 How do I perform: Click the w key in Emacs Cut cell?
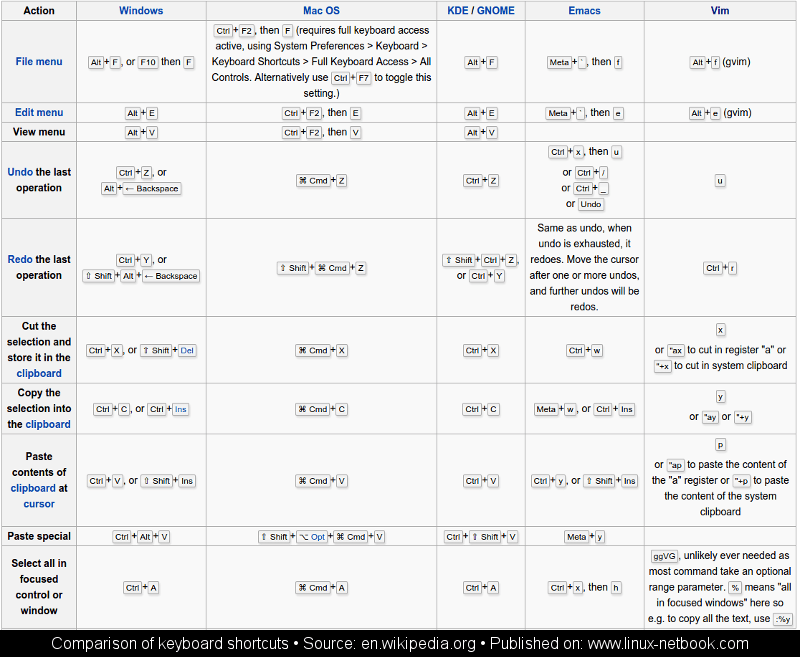tap(596, 350)
